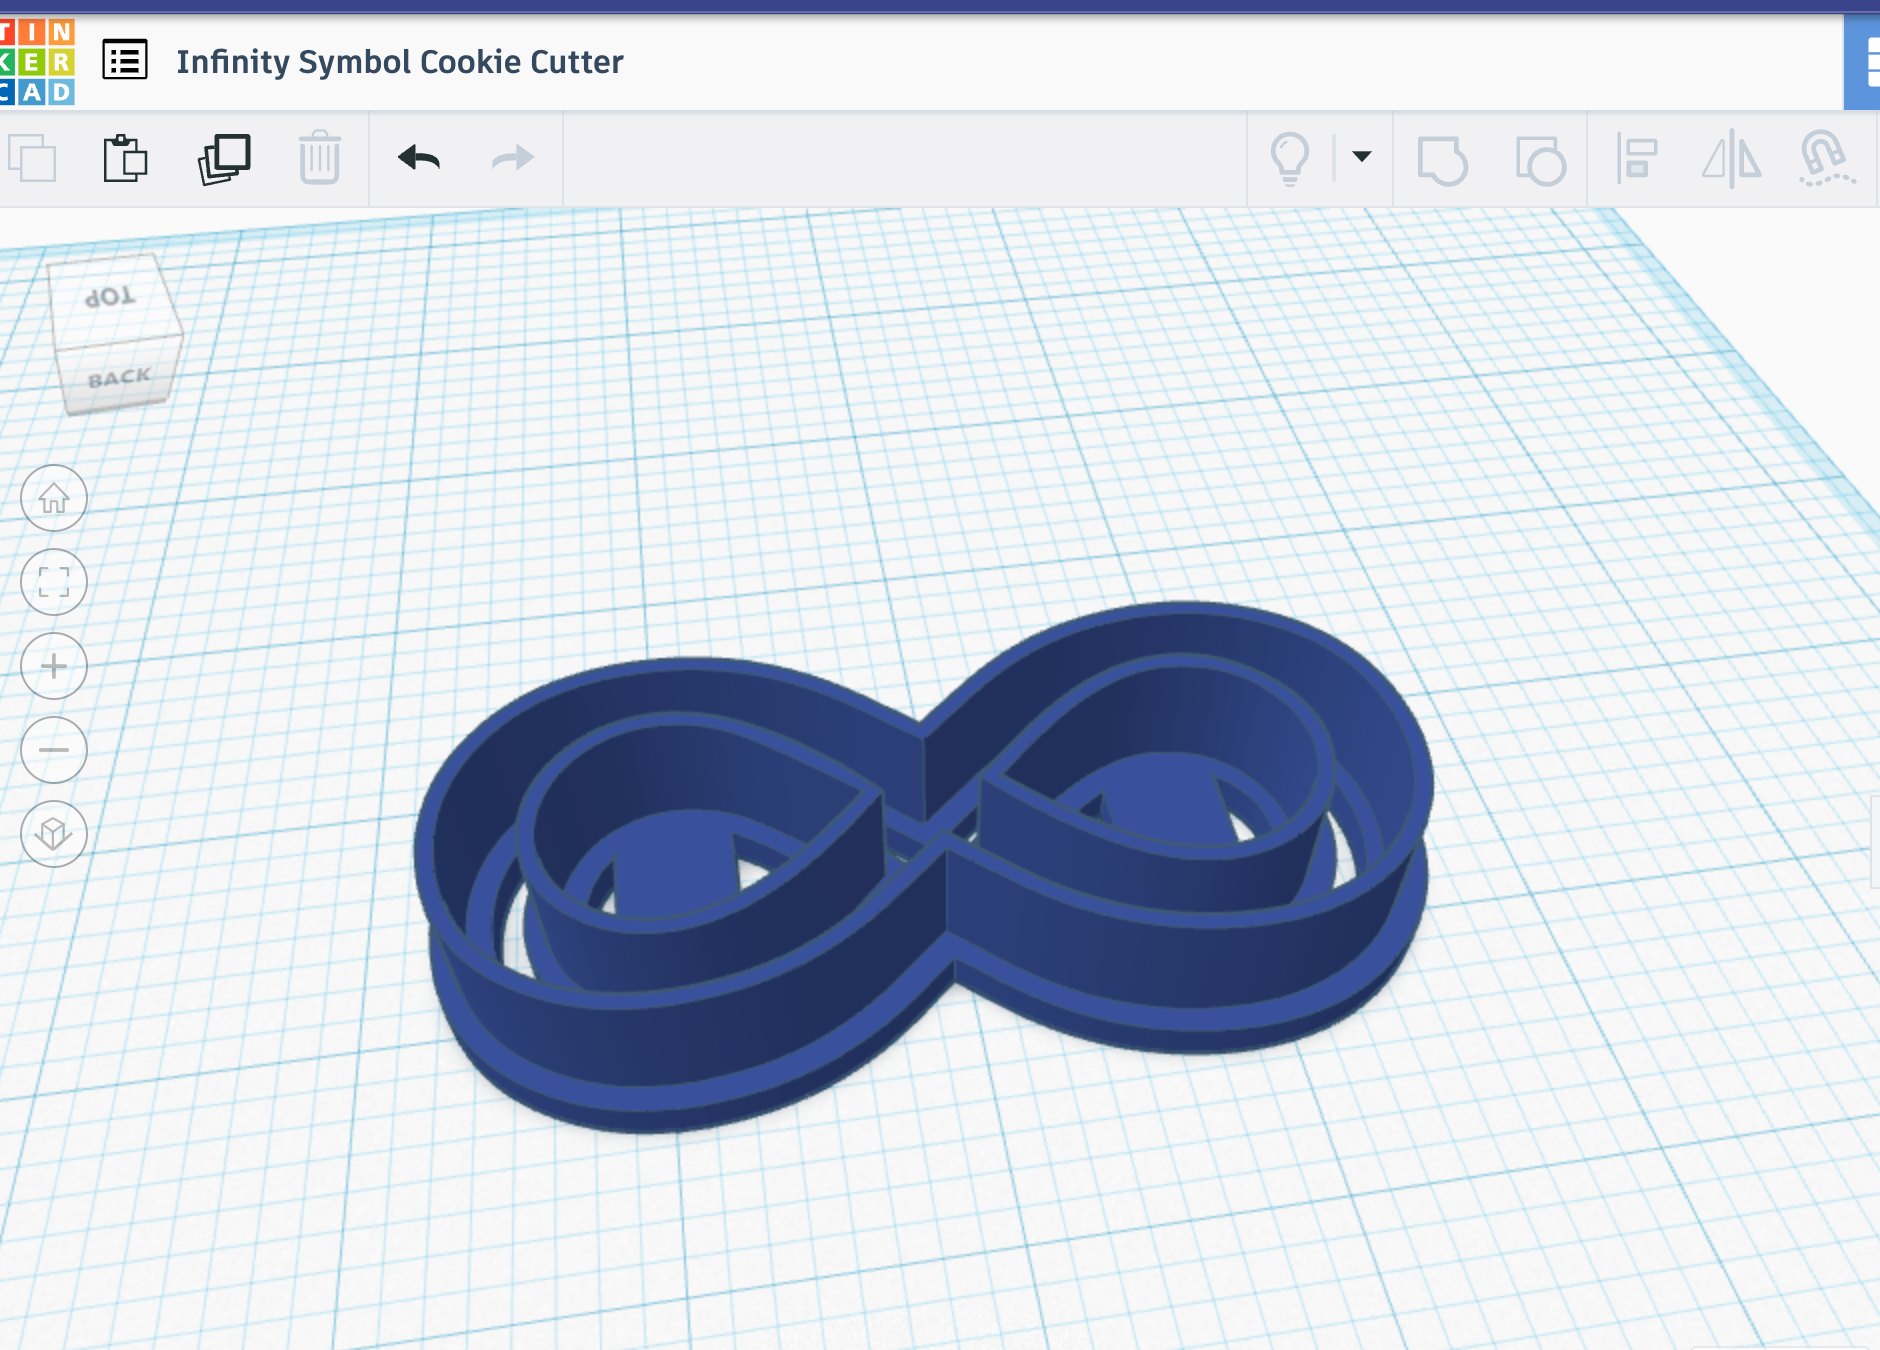Undo the last action
Viewport: 1880px width, 1350px height.
[418, 158]
